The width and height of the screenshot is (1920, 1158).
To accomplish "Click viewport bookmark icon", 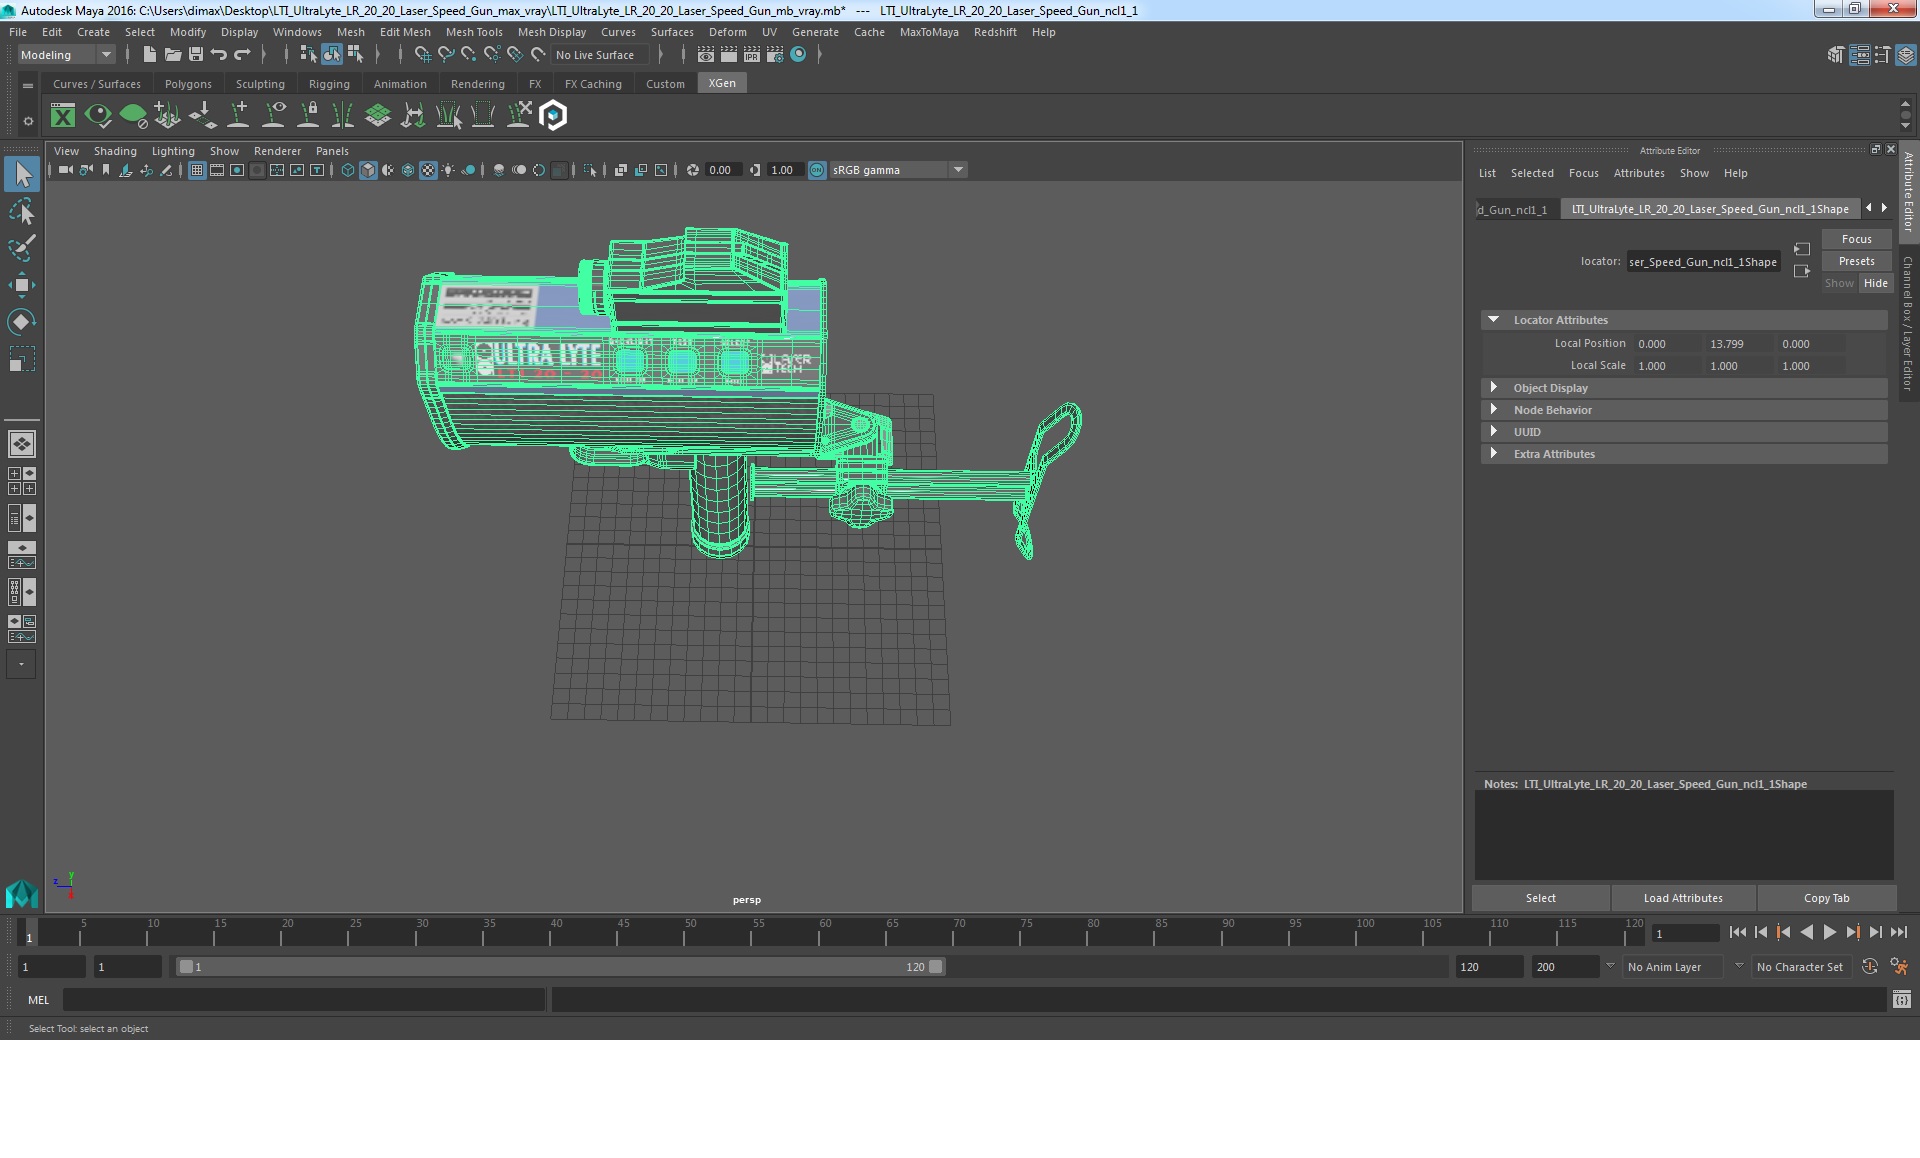I will tap(106, 170).
